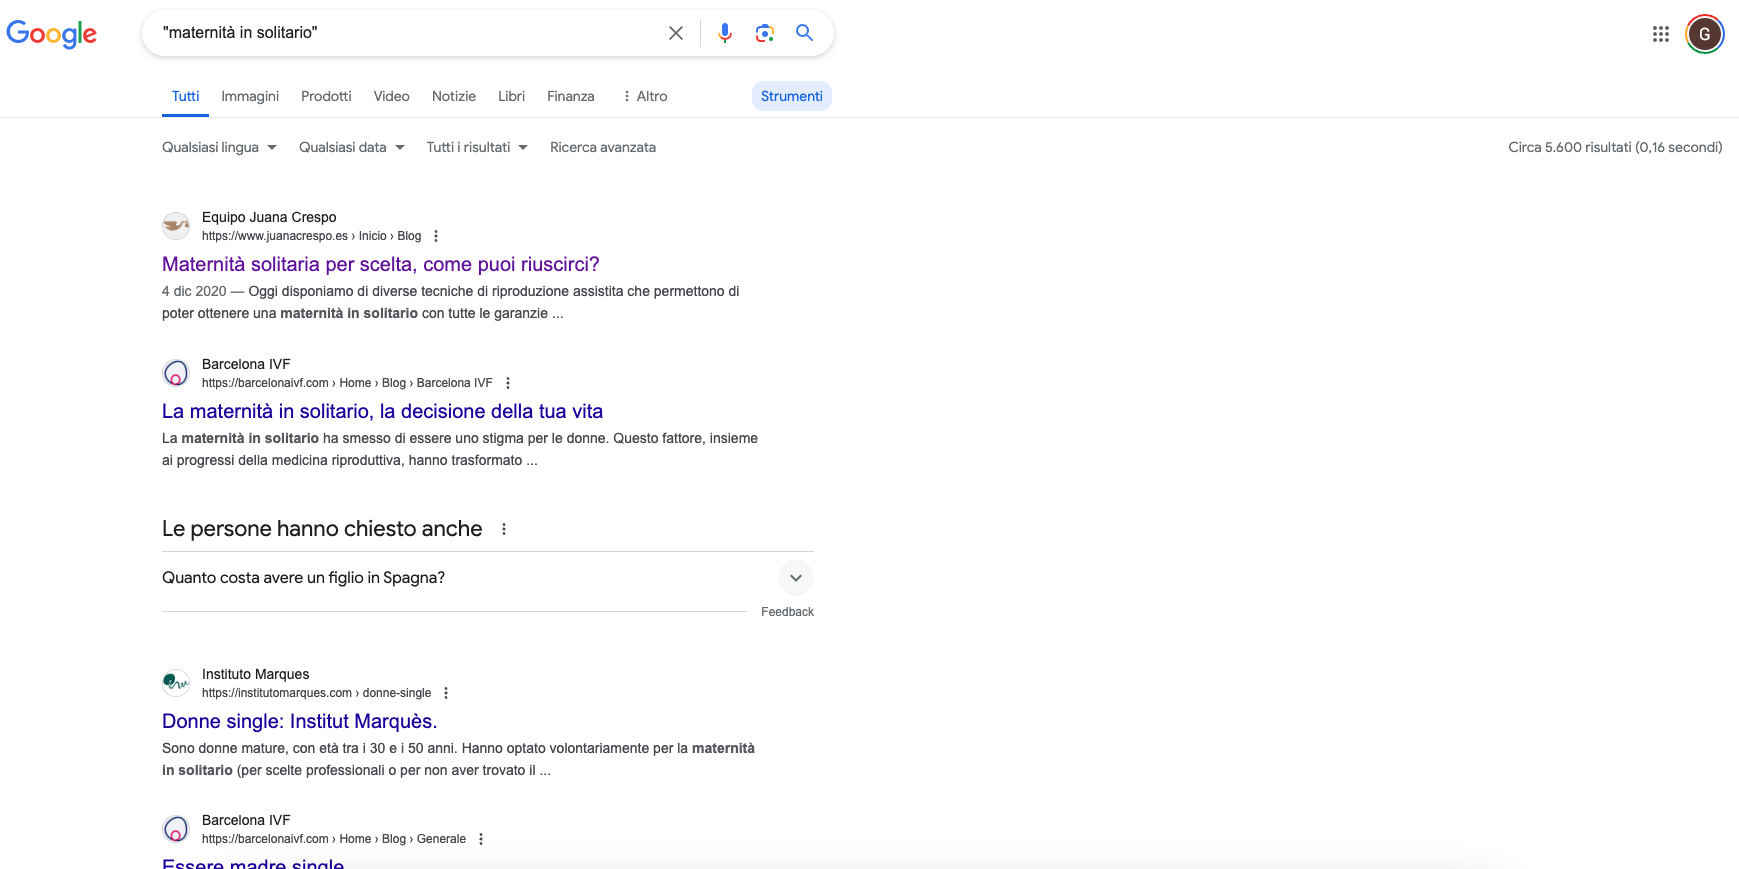This screenshot has height=869, width=1739.
Task: Open options menu for Equipo Juana Crespo result
Action: tap(436, 236)
